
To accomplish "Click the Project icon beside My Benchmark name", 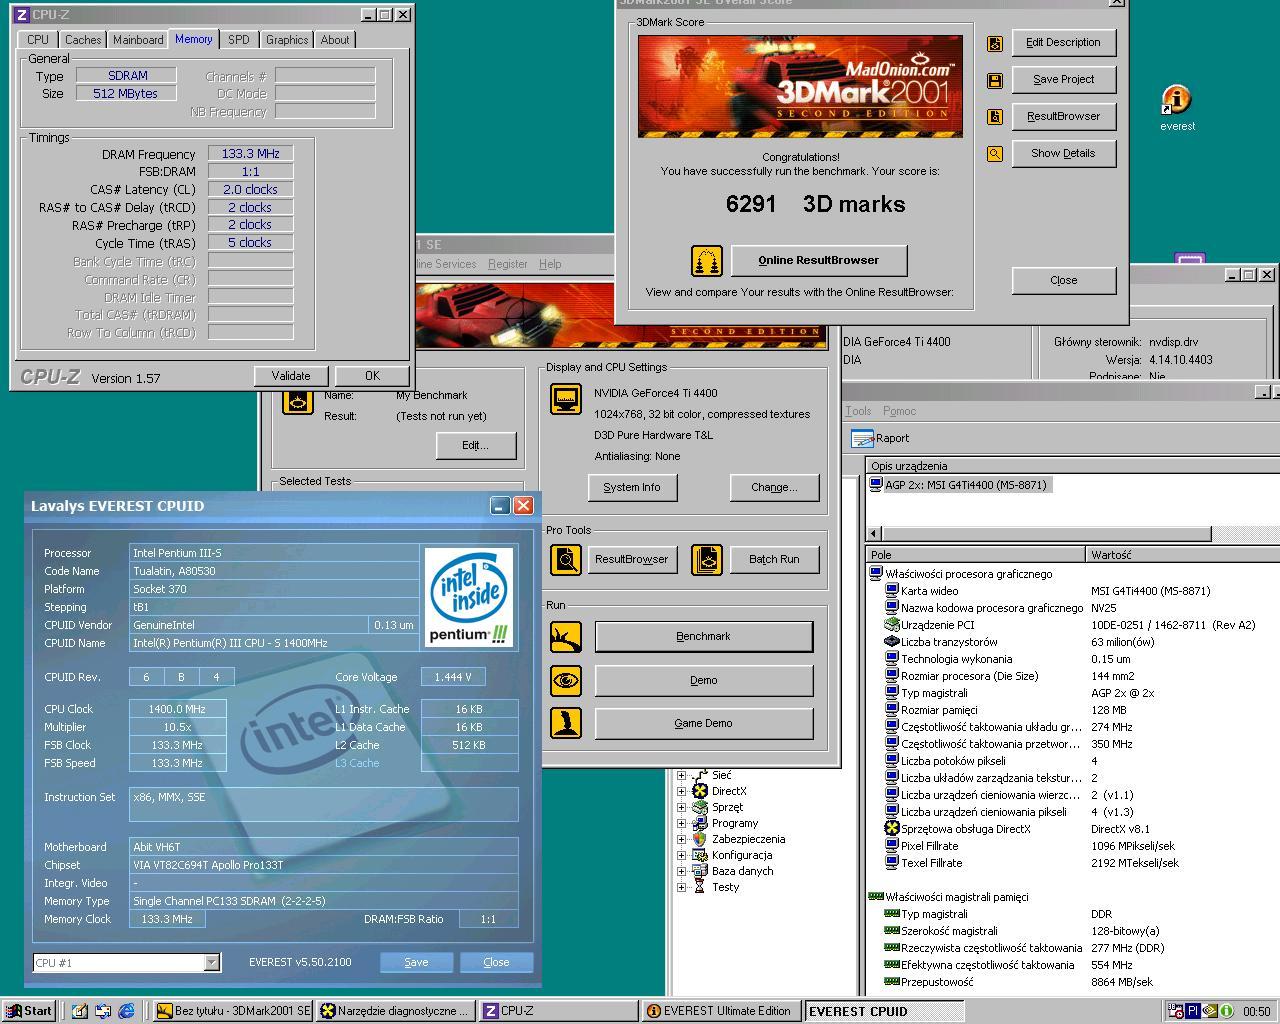I will [x=298, y=400].
